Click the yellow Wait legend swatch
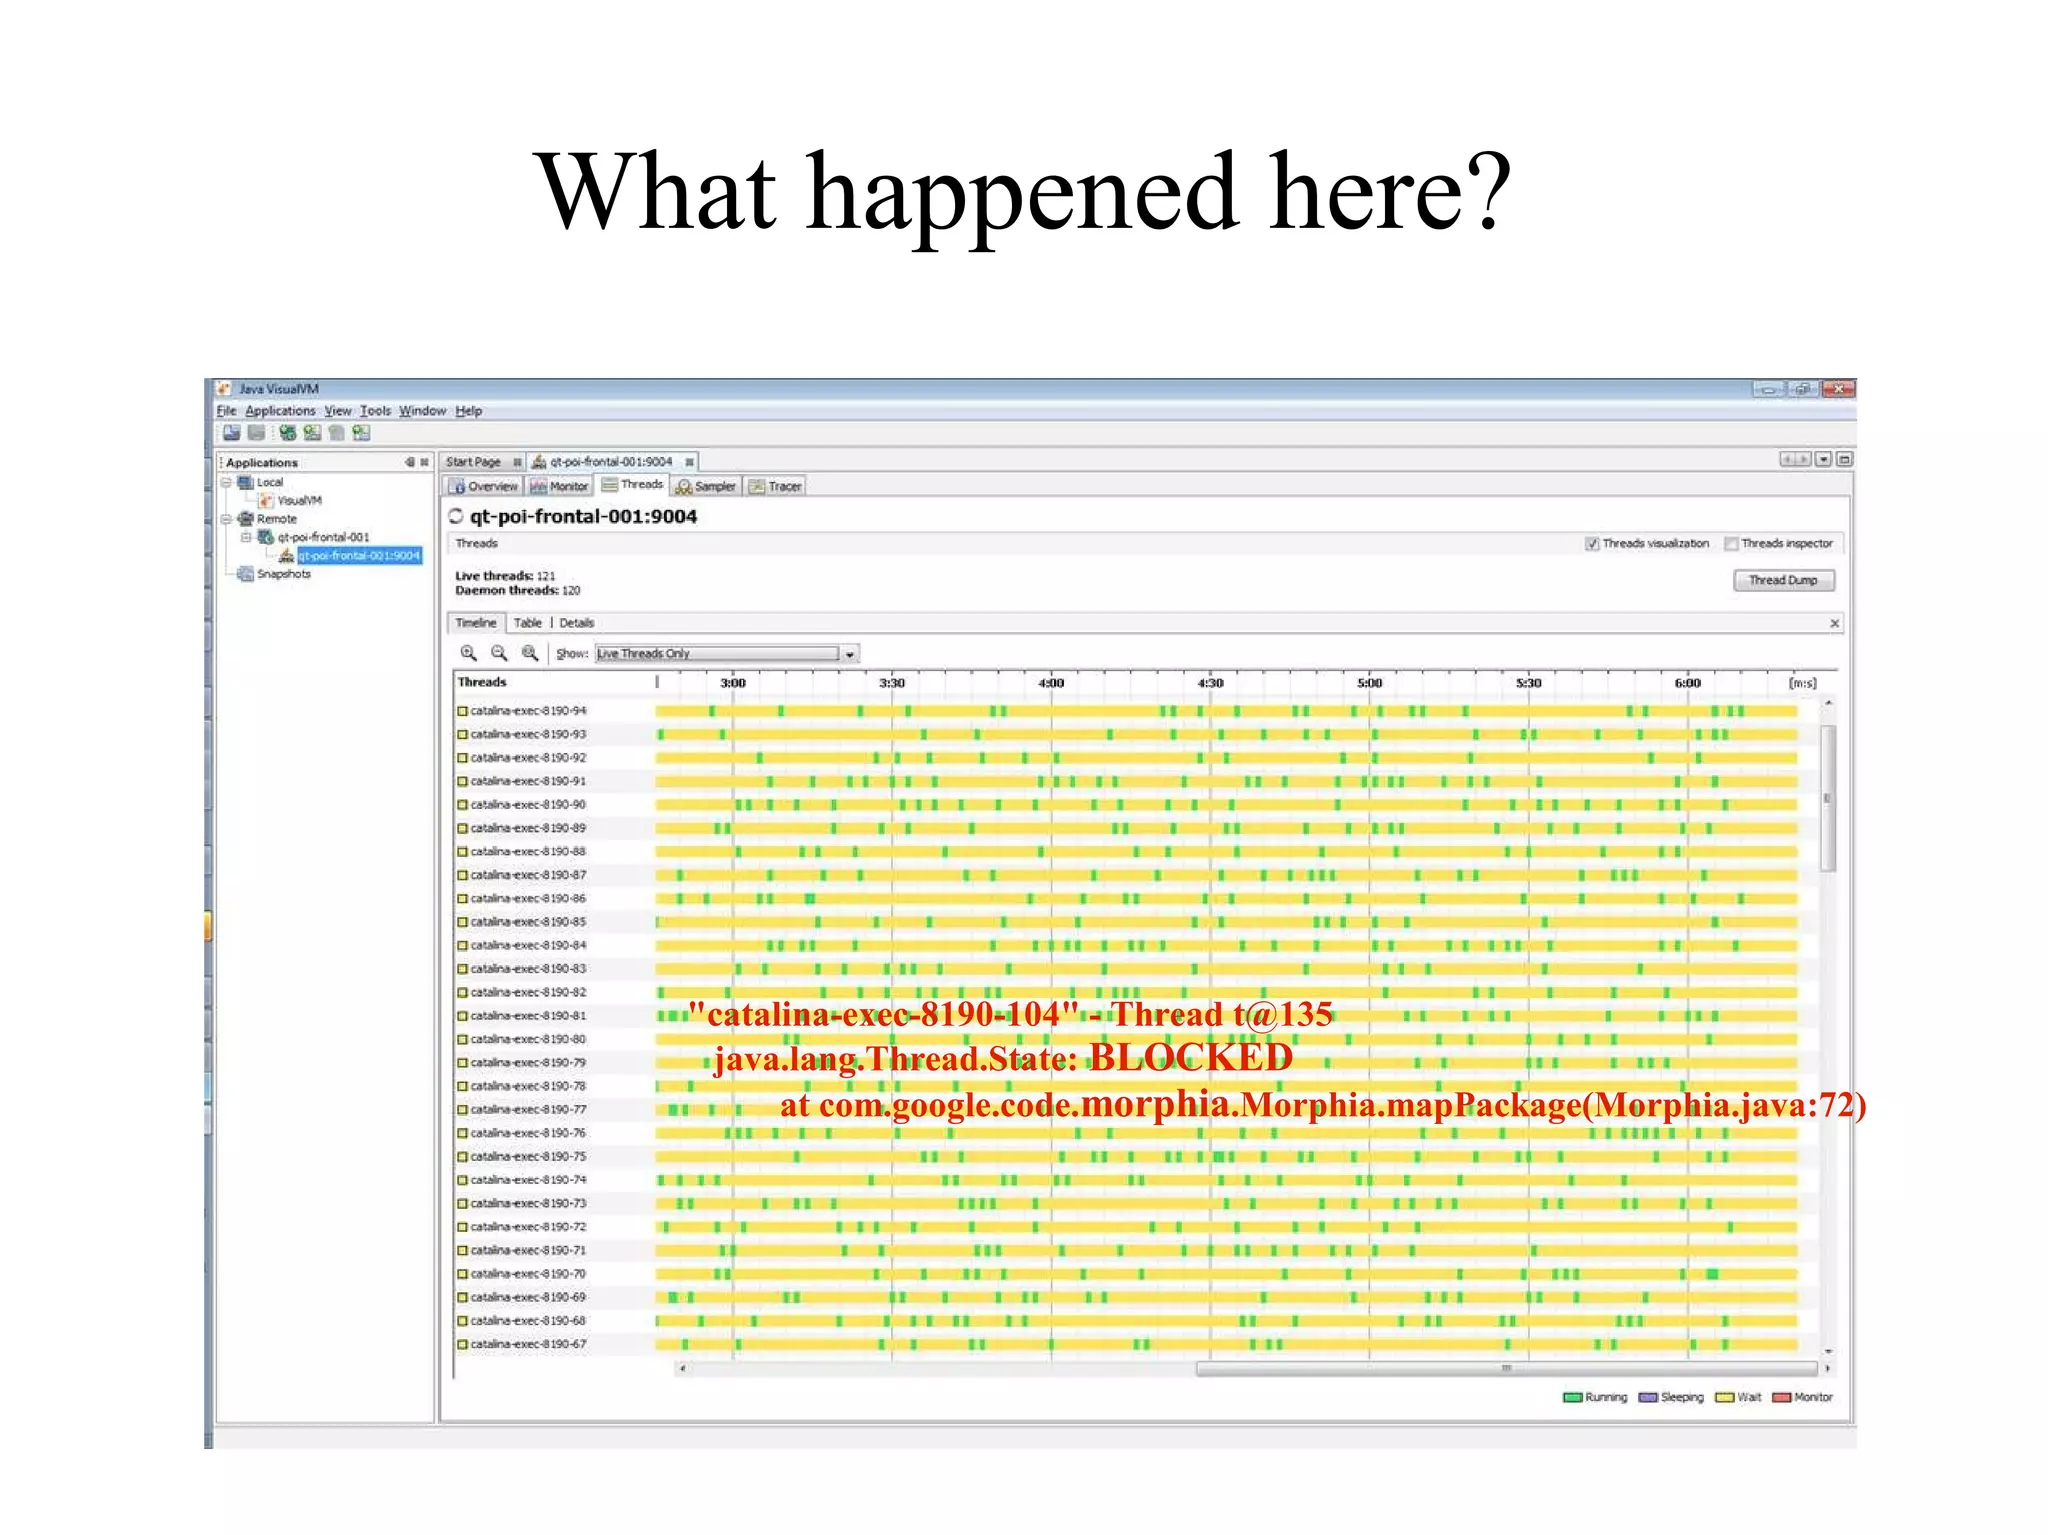 1725,1398
